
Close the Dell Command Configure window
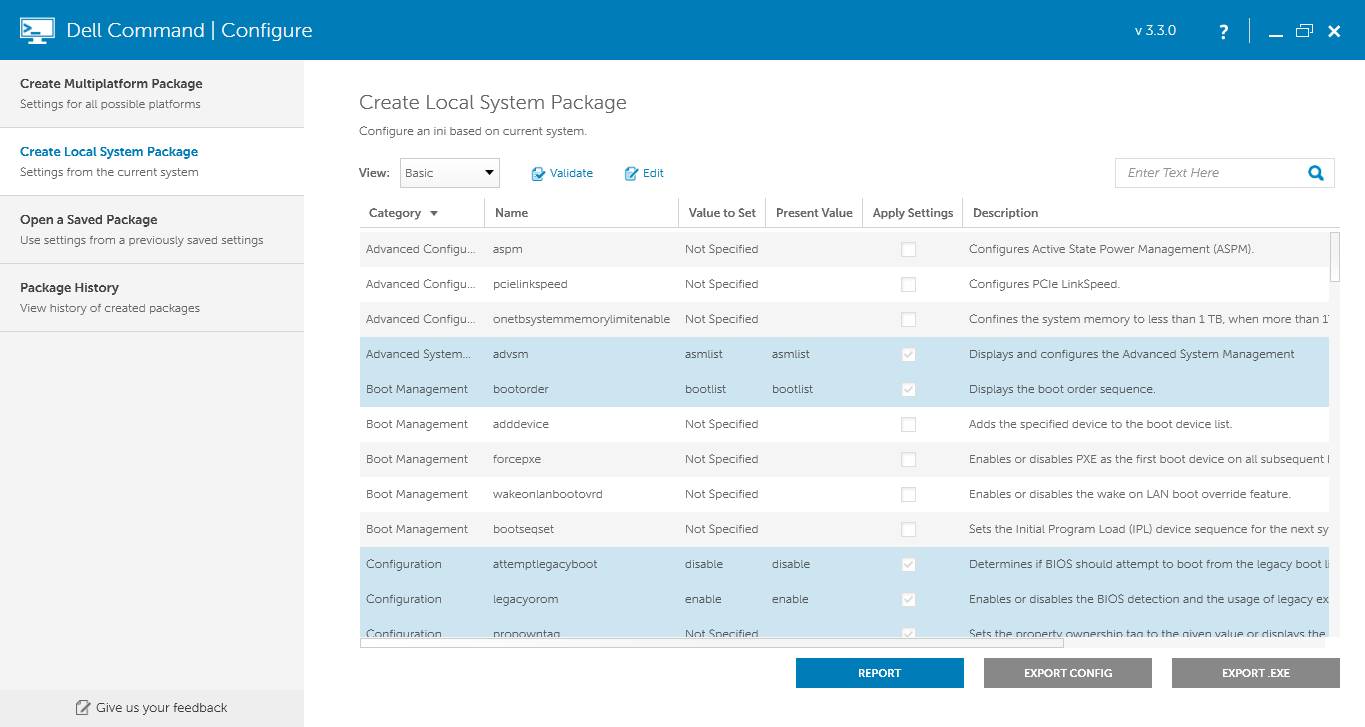(x=1334, y=32)
